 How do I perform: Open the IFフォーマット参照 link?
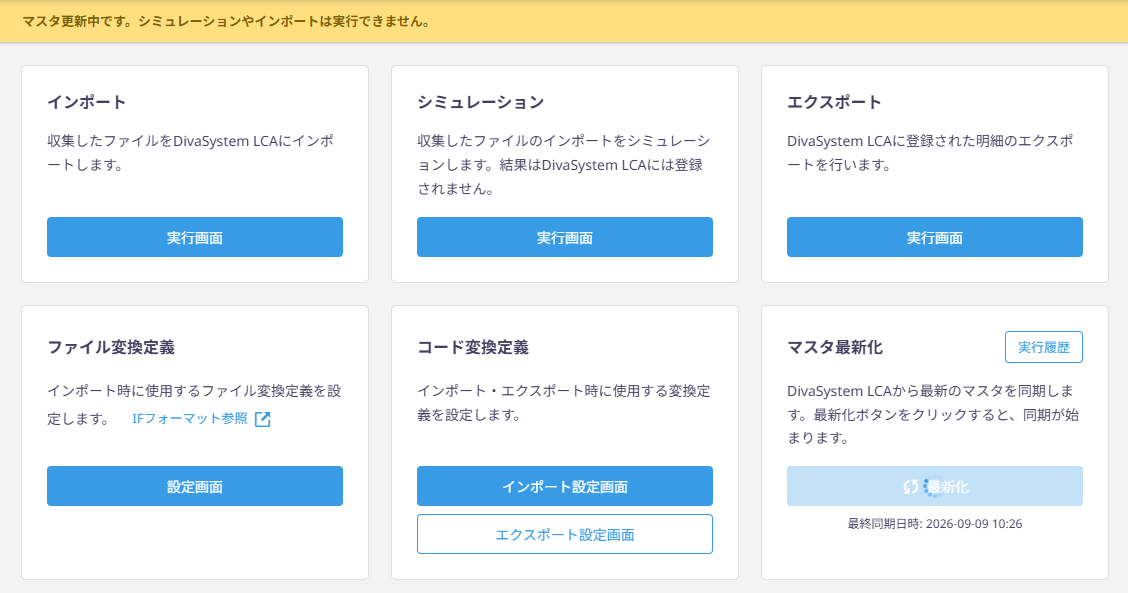tap(190, 419)
